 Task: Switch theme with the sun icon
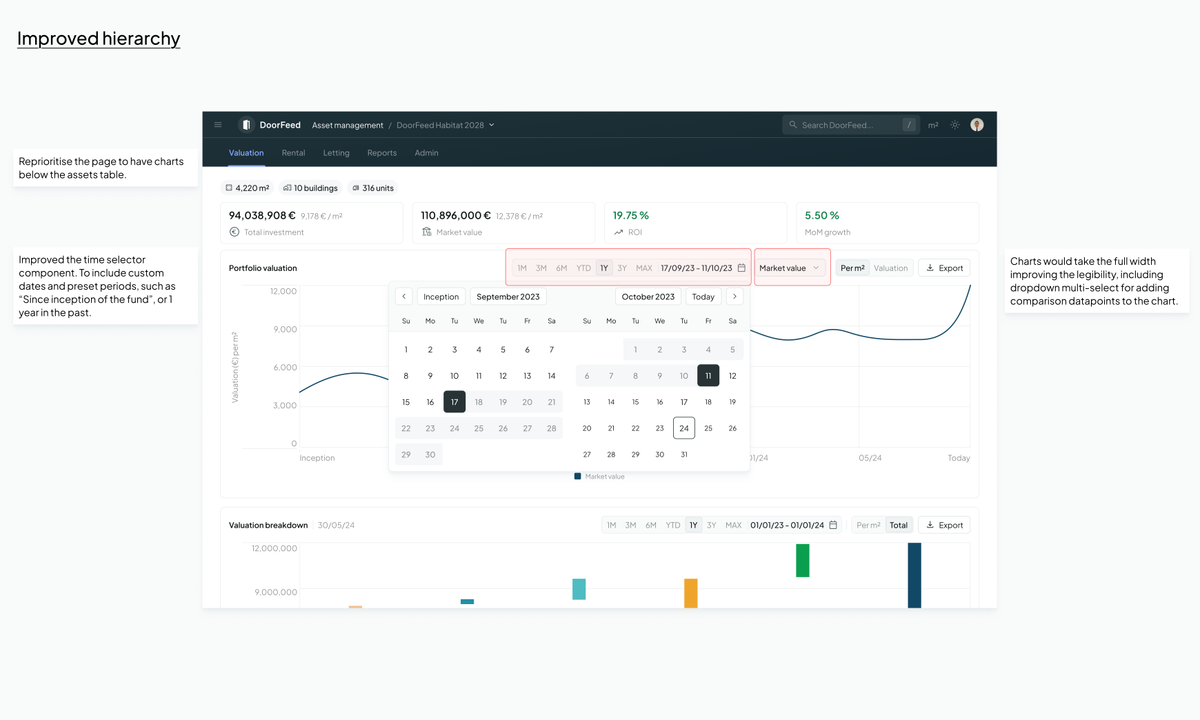tap(955, 125)
